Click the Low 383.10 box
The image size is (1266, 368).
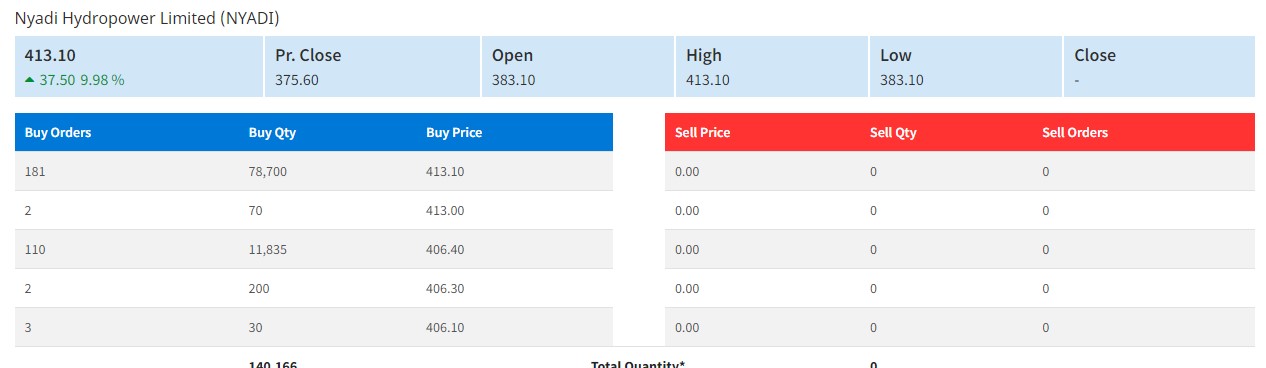point(965,66)
